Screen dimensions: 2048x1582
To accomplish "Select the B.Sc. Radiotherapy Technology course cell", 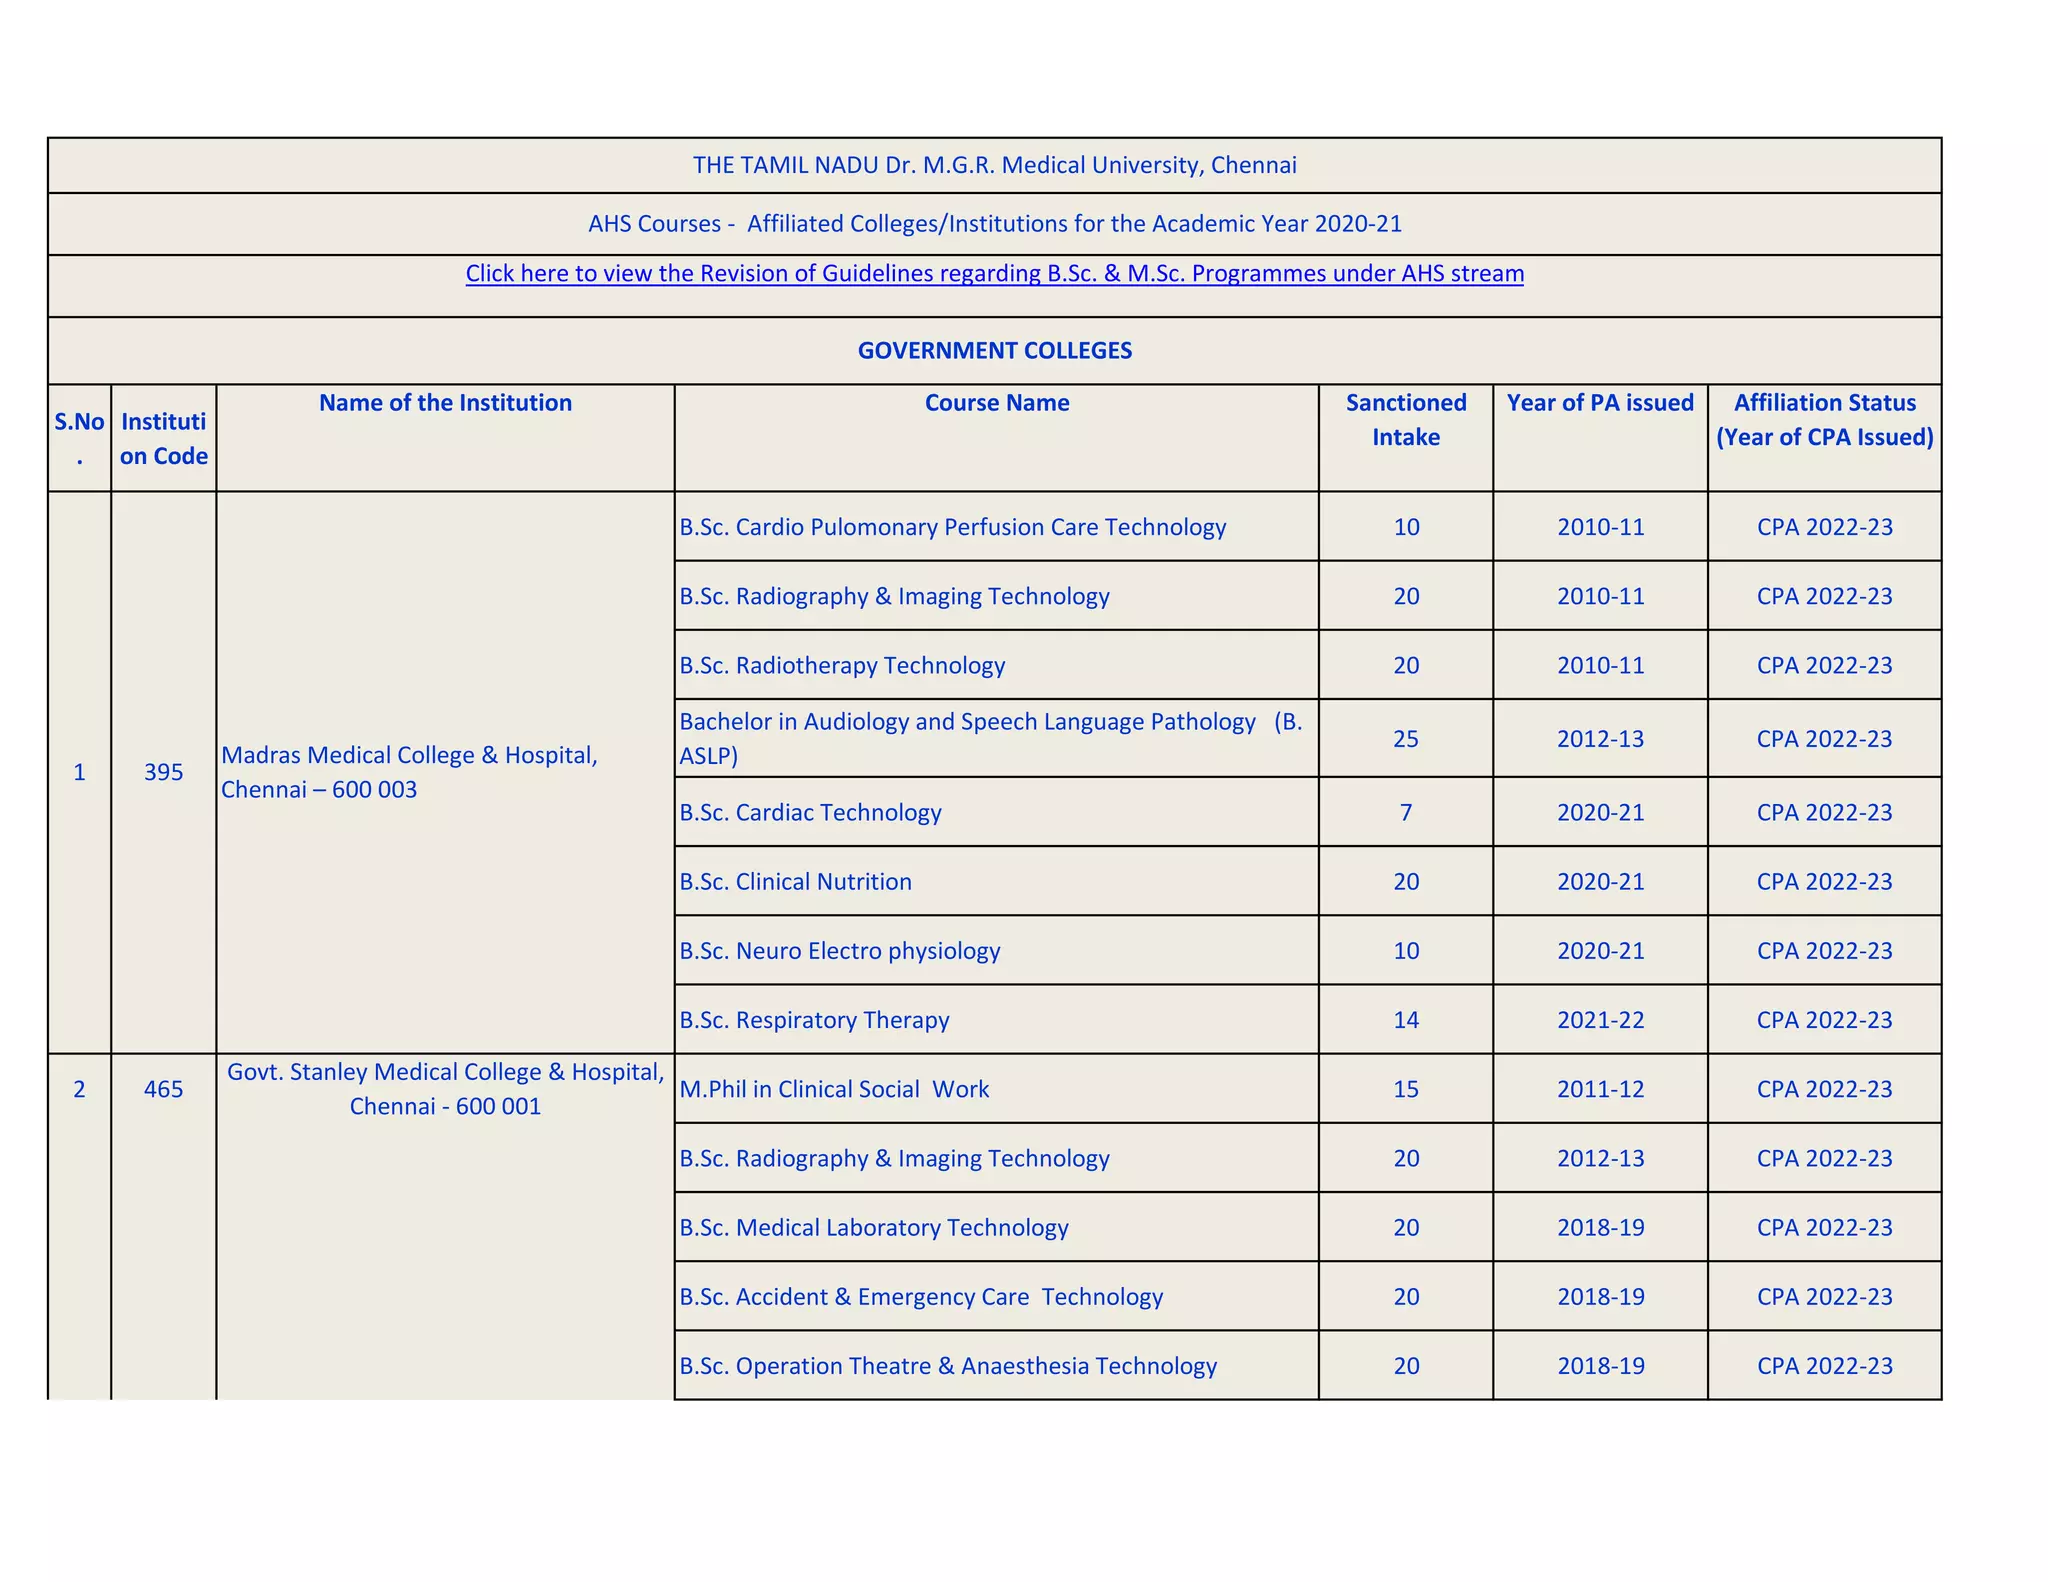I will tap(842, 666).
